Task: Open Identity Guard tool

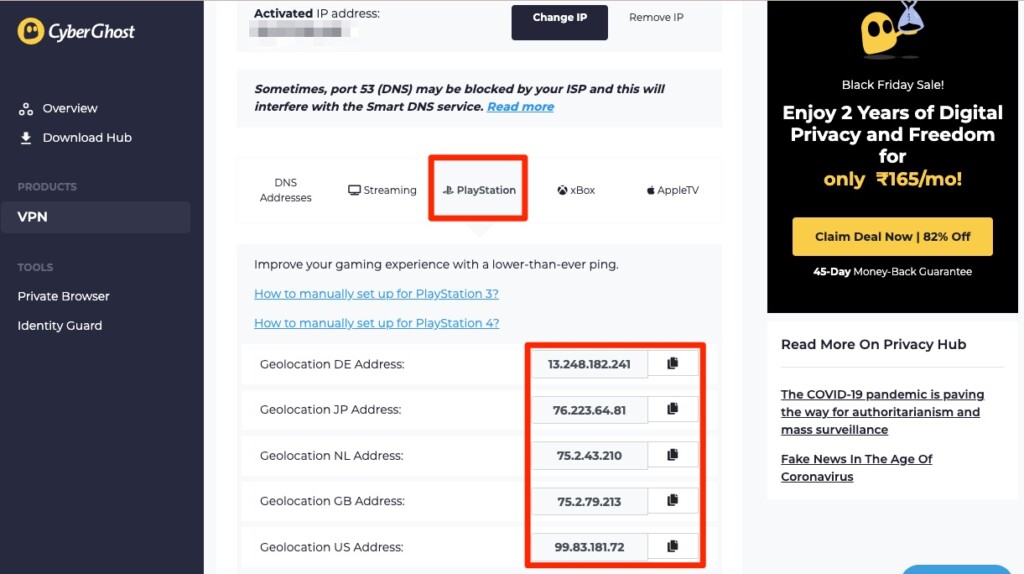Action: pyautogui.click(x=59, y=326)
